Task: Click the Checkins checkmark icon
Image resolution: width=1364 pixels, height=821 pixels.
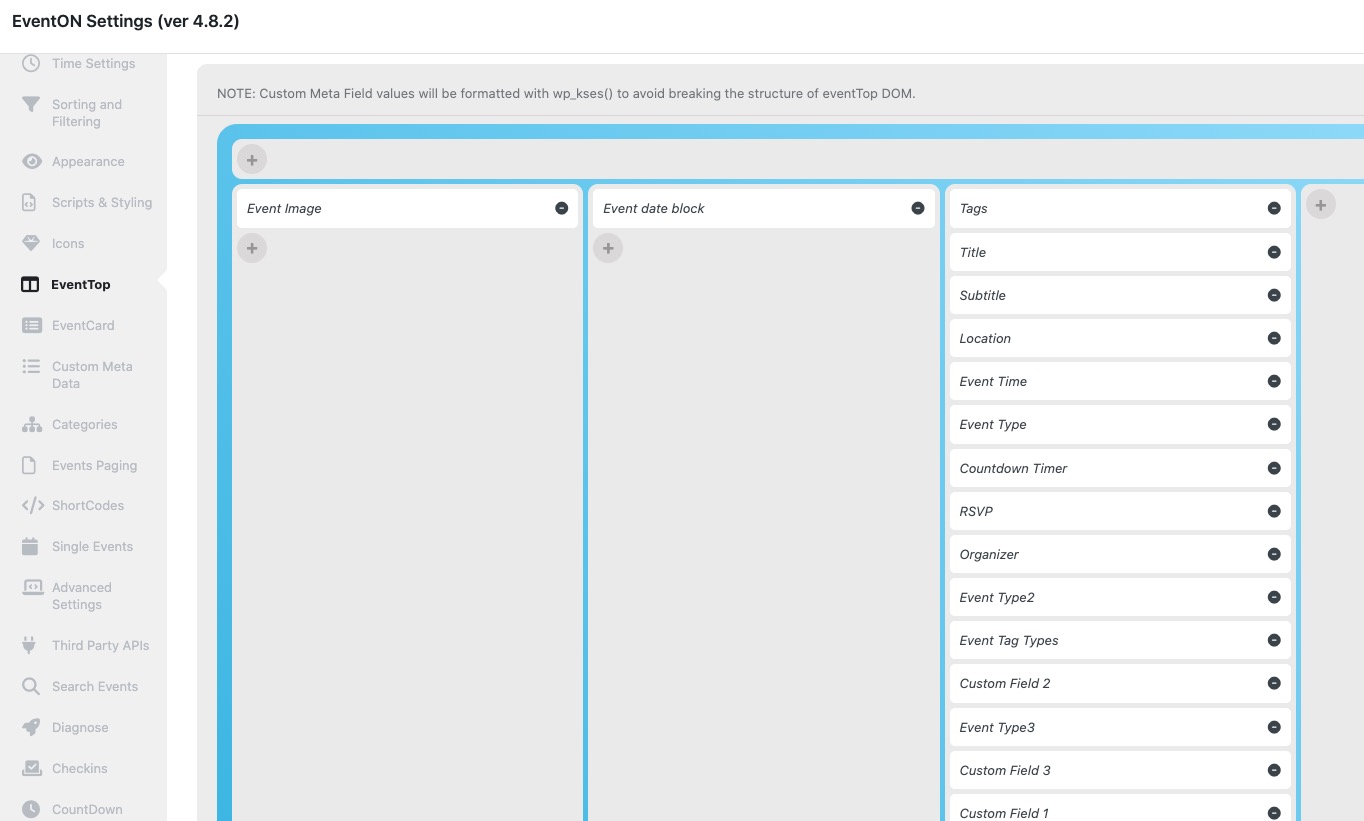Action: pyautogui.click(x=31, y=768)
